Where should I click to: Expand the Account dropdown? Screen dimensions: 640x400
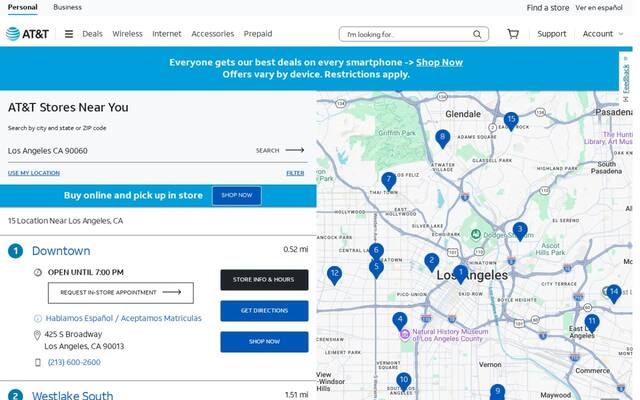[x=603, y=34]
